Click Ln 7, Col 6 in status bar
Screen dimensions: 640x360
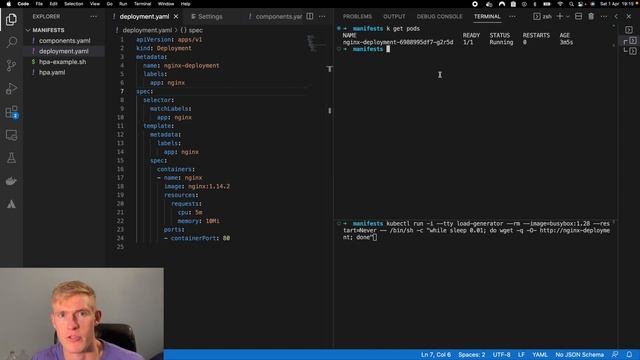tap(436, 355)
